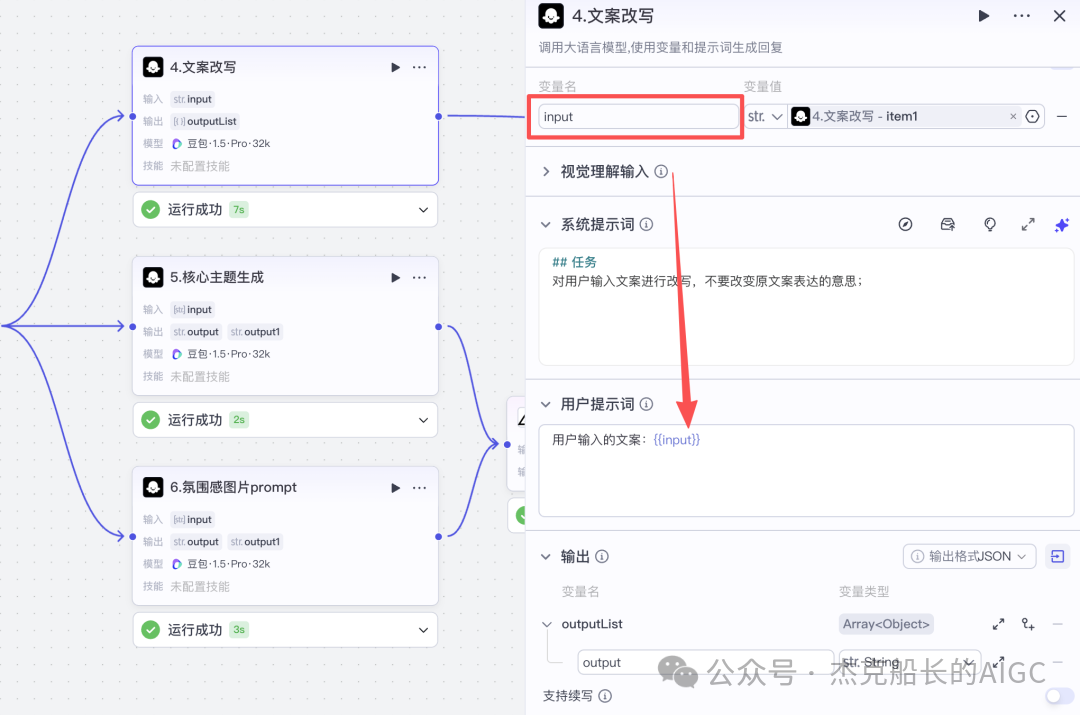This screenshot has height=715, width=1080.
Task: Click the 5.核心主题生成 node avatar icon
Action: click(153, 278)
